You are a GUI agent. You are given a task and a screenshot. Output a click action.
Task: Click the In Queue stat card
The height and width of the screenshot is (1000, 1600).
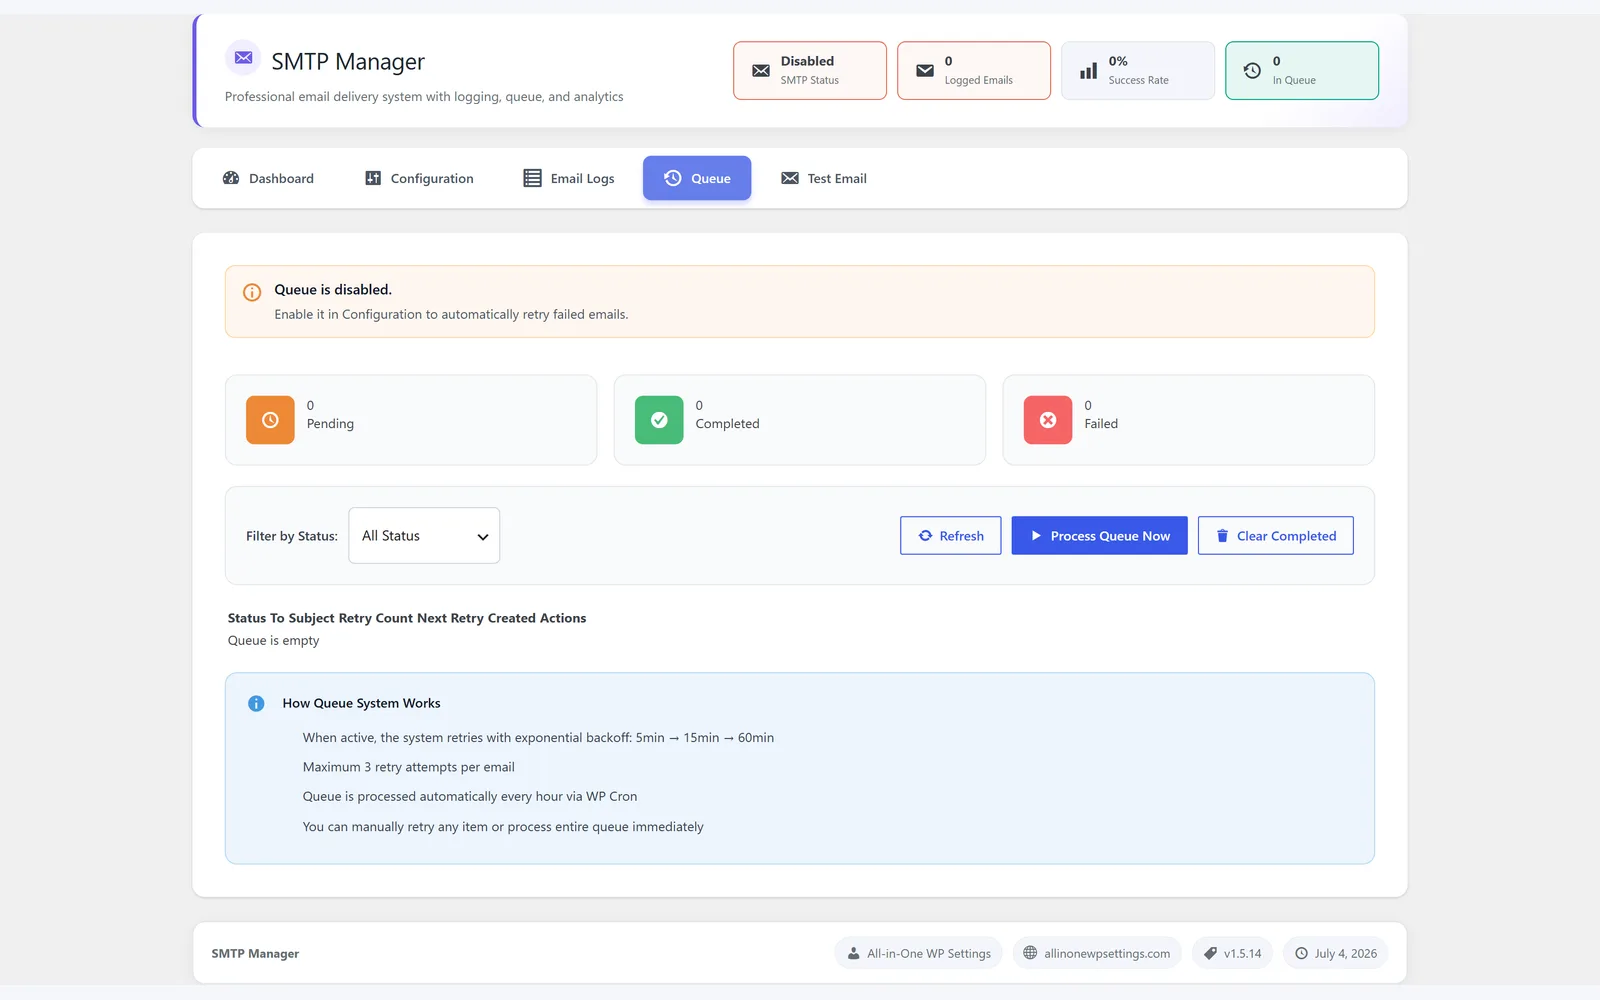(x=1302, y=71)
